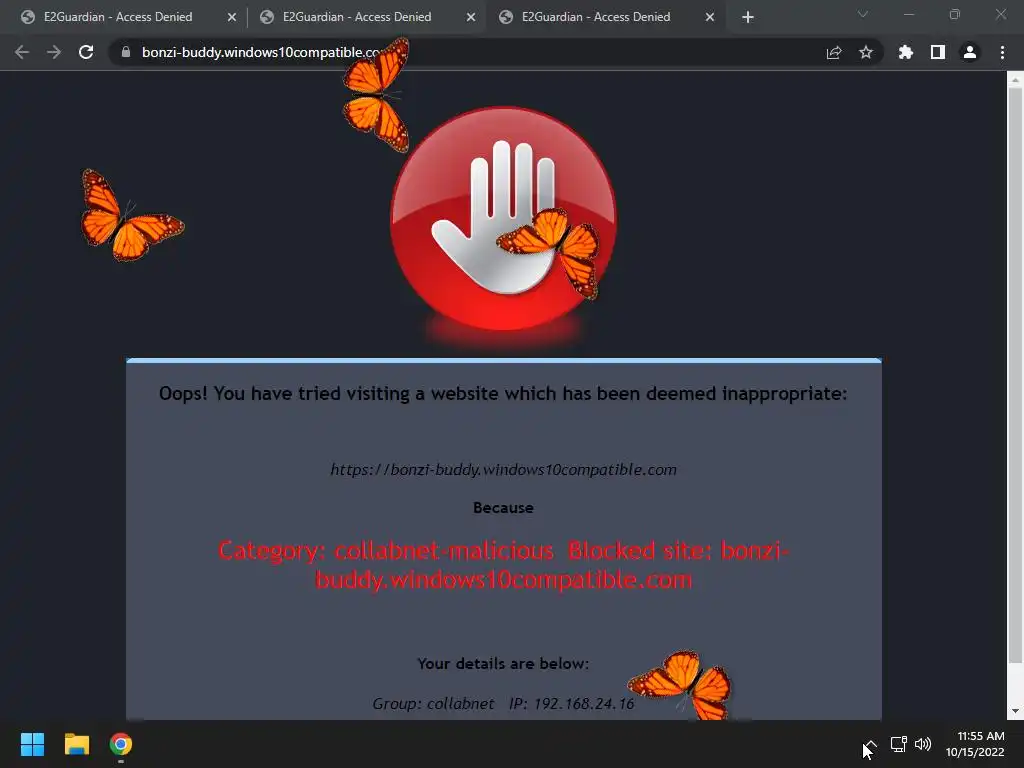The image size is (1024, 768).
Task: Click the scrollbar down arrow
Action: (x=1015, y=711)
